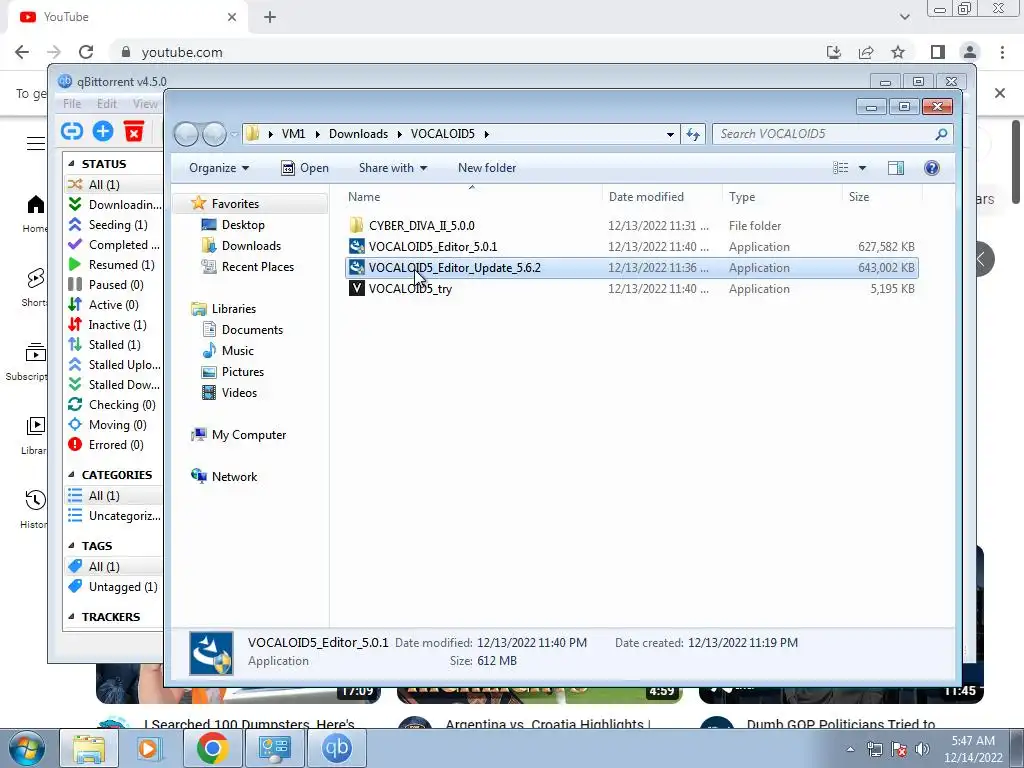Image resolution: width=1024 pixels, height=768 pixels.
Task: Select Untagged (1) tag filter
Action: 114,587
